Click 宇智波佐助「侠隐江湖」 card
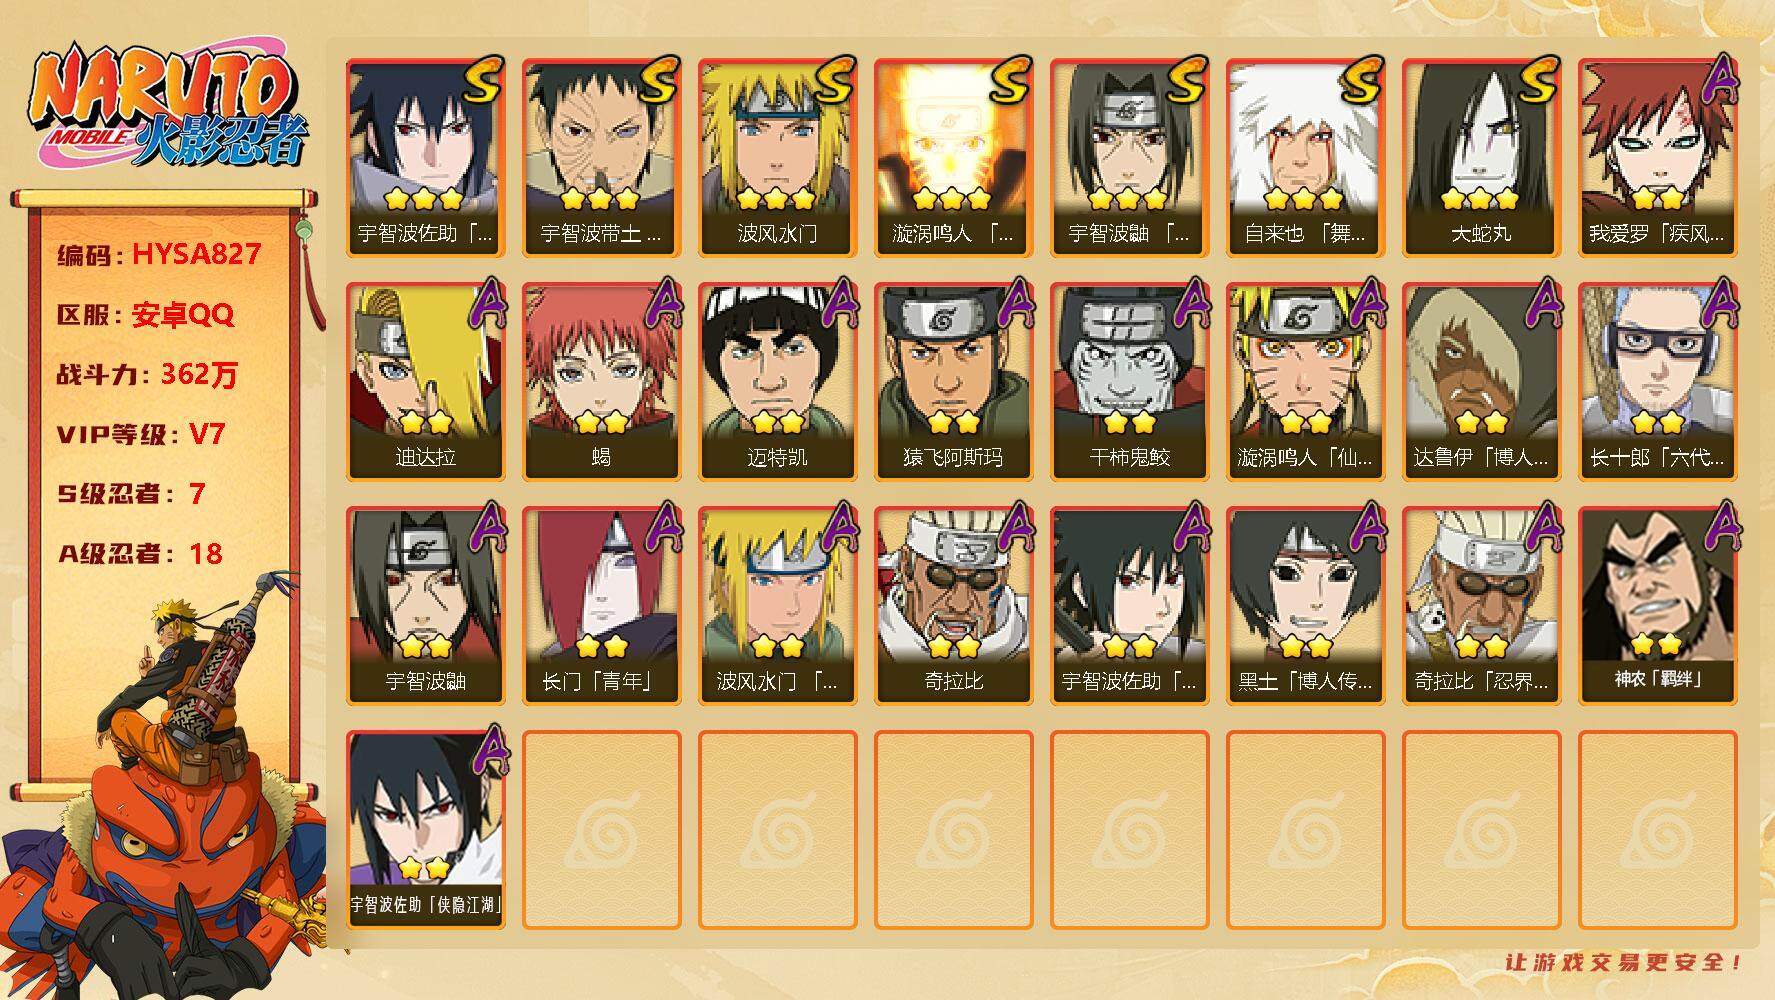The height and width of the screenshot is (1000, 1775). point(425,829)
